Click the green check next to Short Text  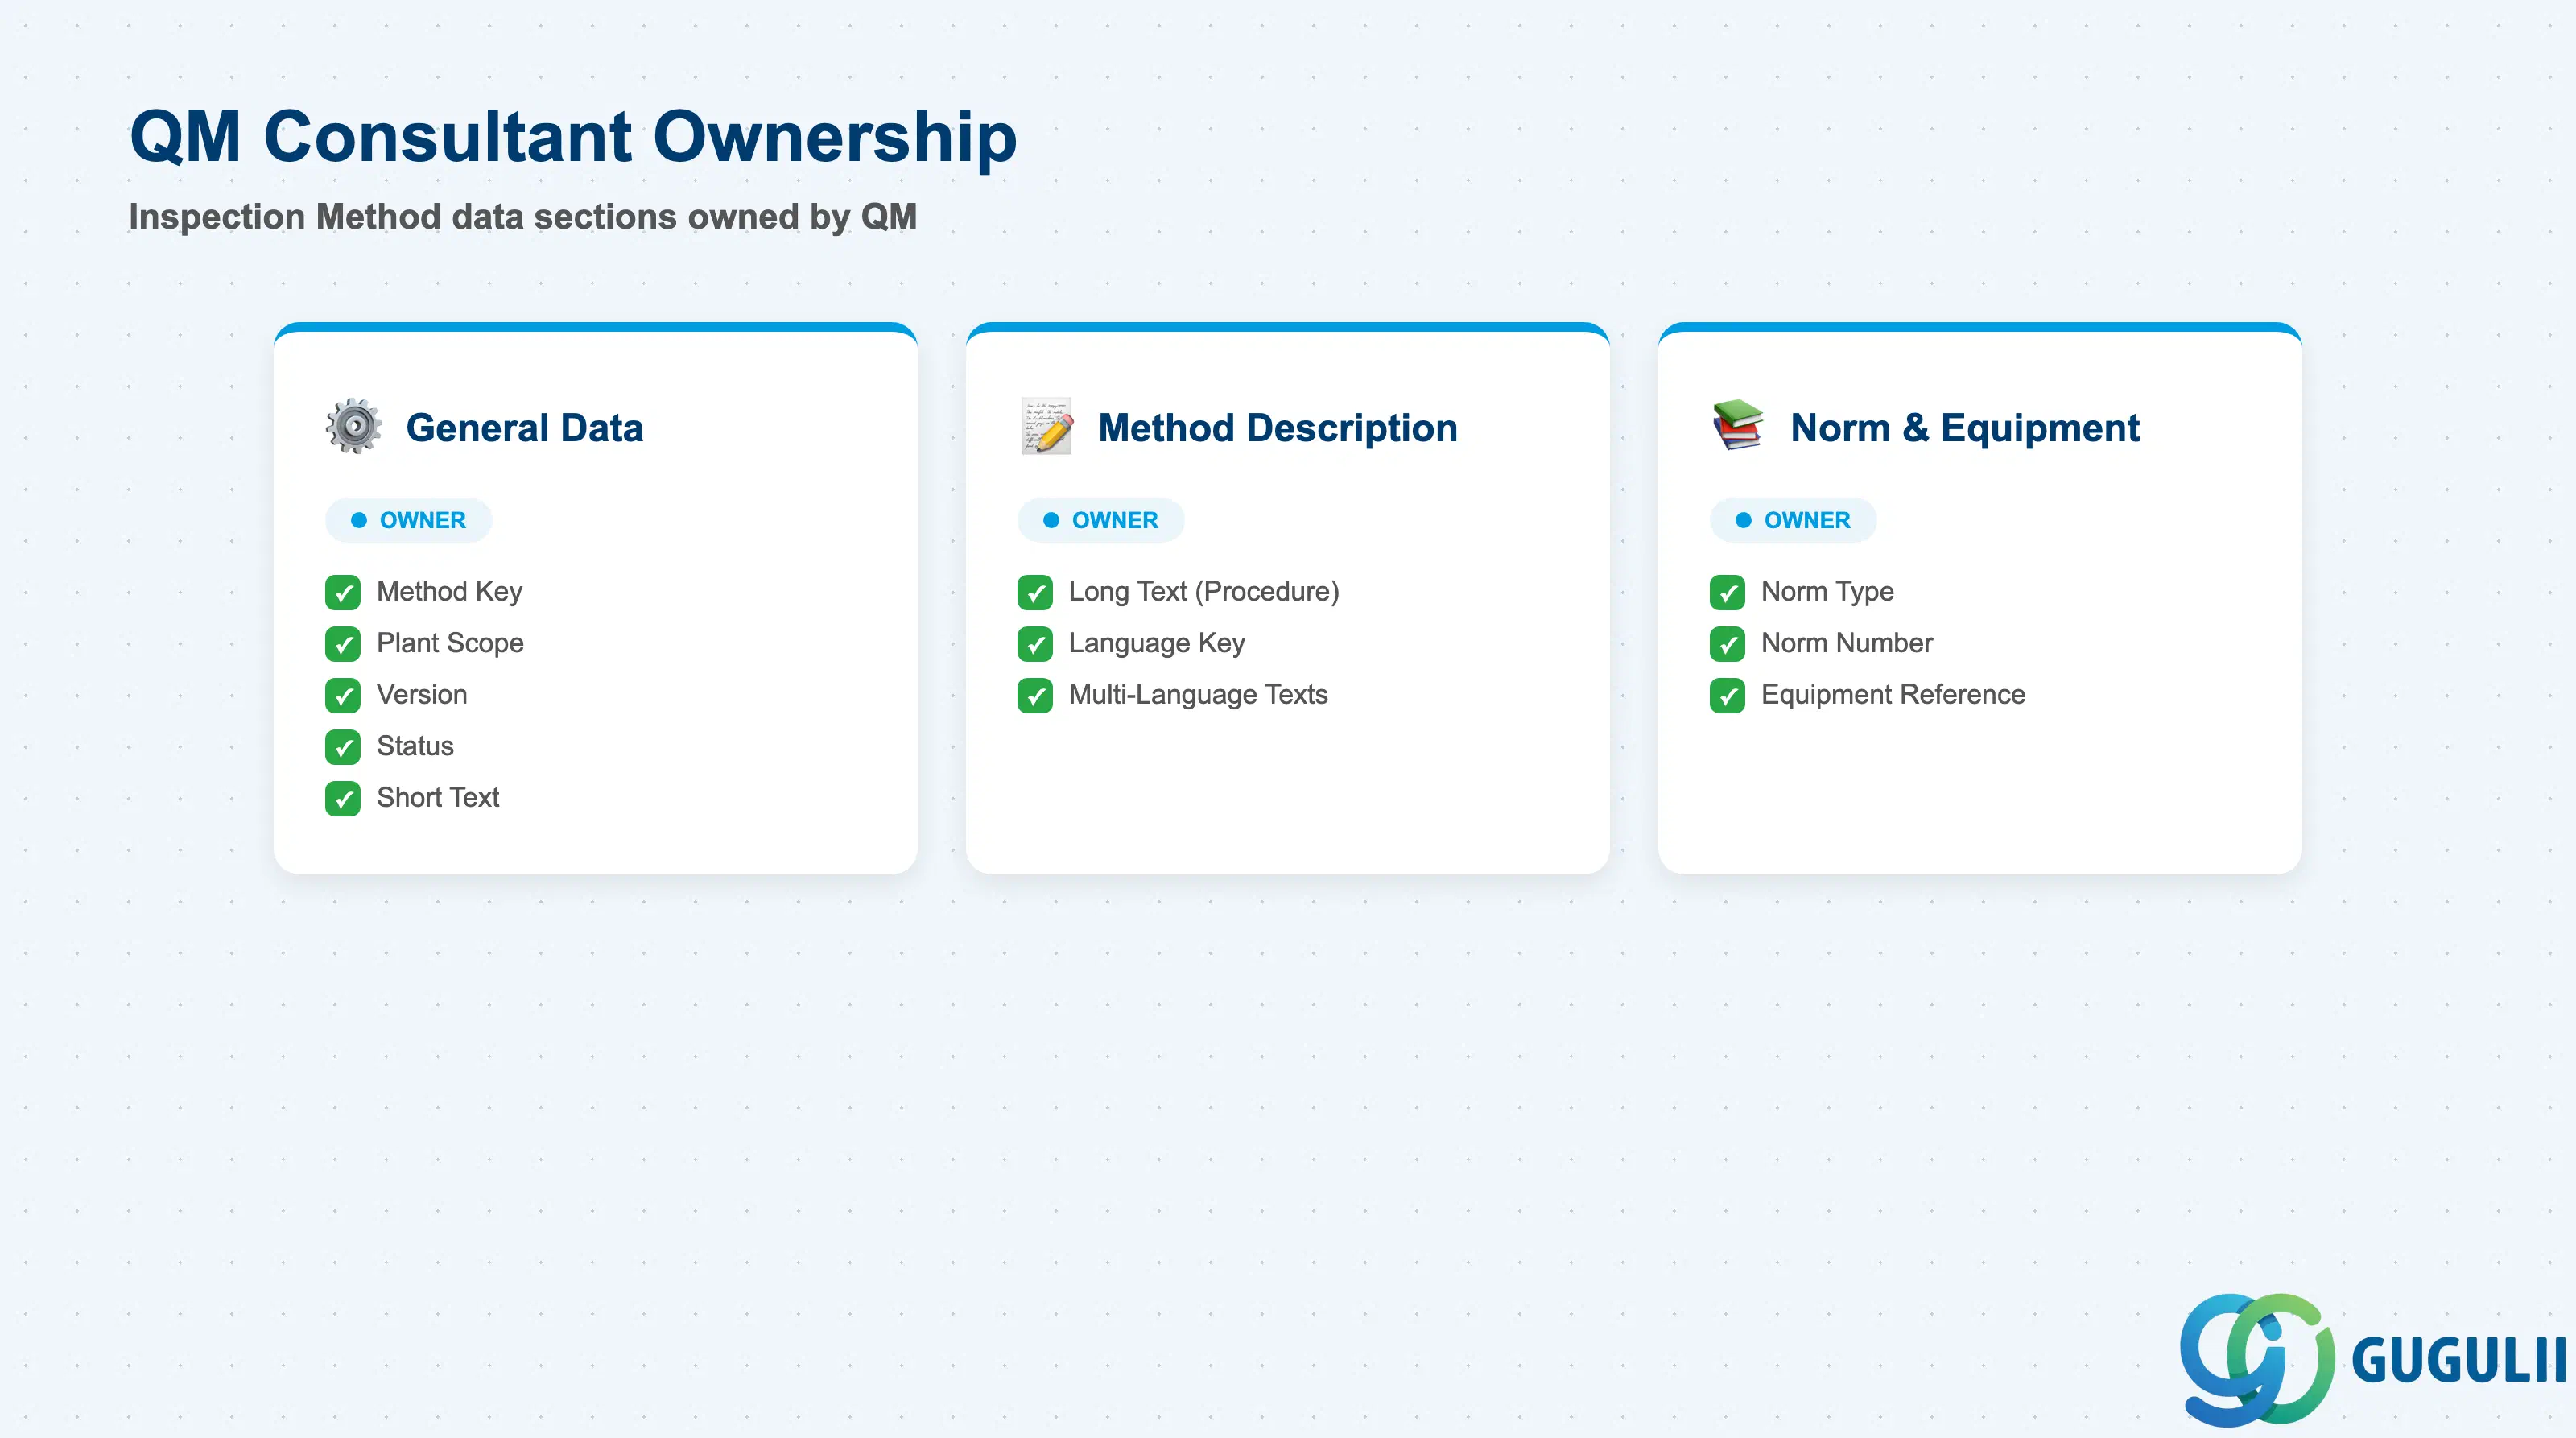tap(343, 799)
